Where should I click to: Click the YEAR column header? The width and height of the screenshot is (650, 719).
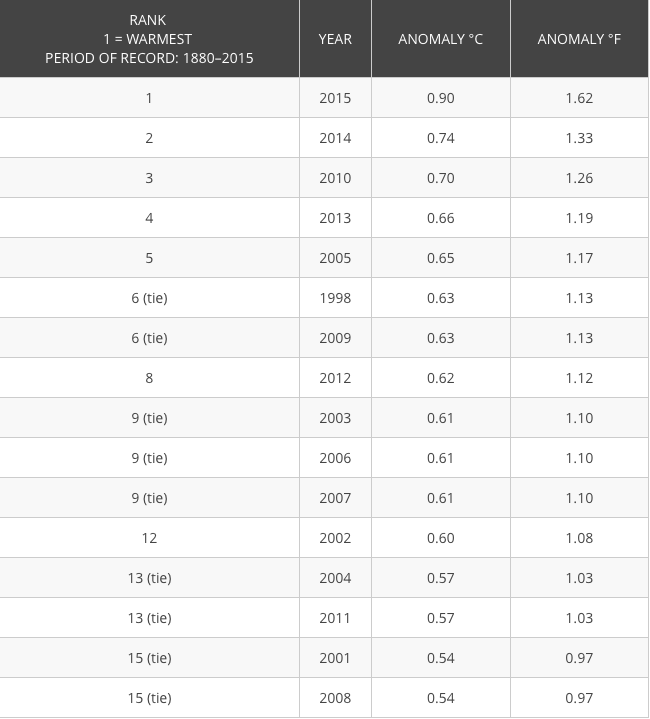(x=335, y=39)
